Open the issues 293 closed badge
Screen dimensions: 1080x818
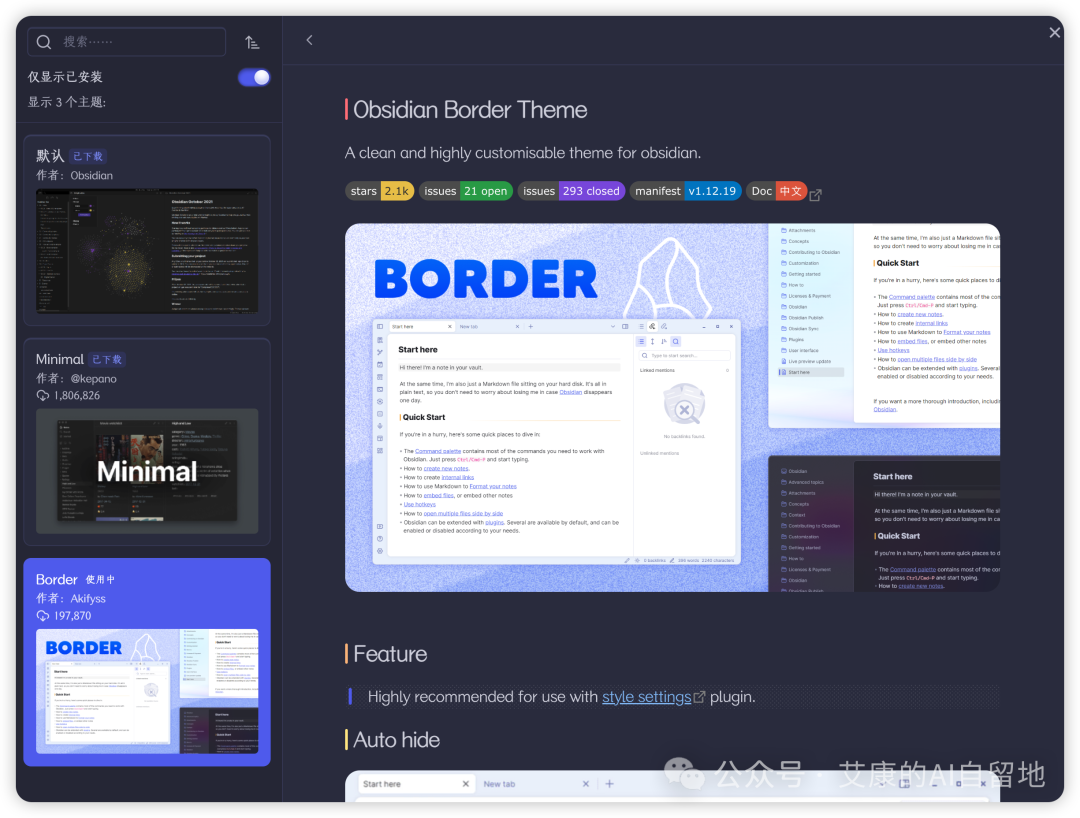click(571, 191)
